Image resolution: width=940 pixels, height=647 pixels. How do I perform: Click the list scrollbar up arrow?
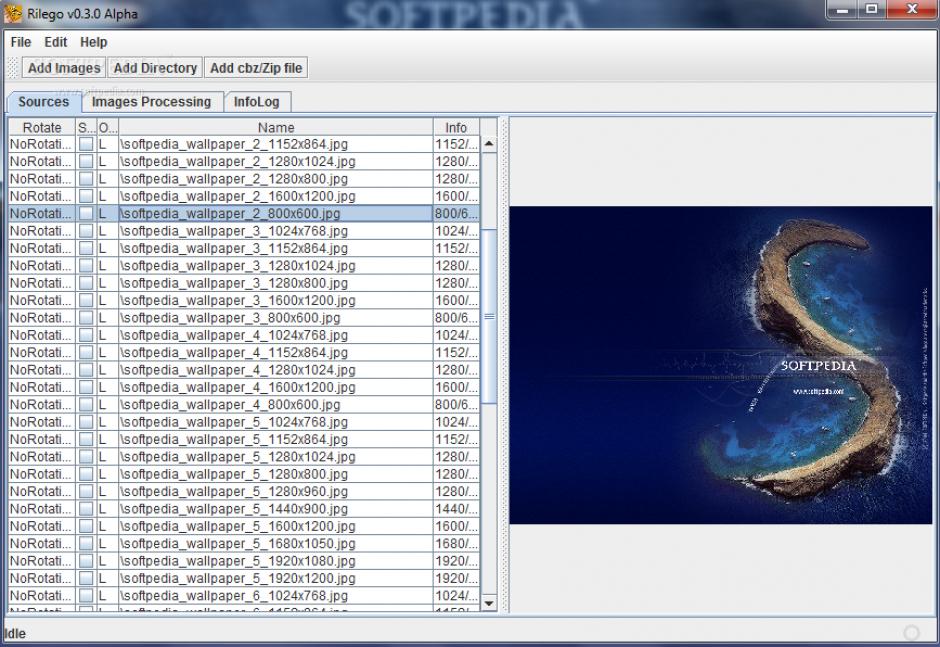coord(489,144)
